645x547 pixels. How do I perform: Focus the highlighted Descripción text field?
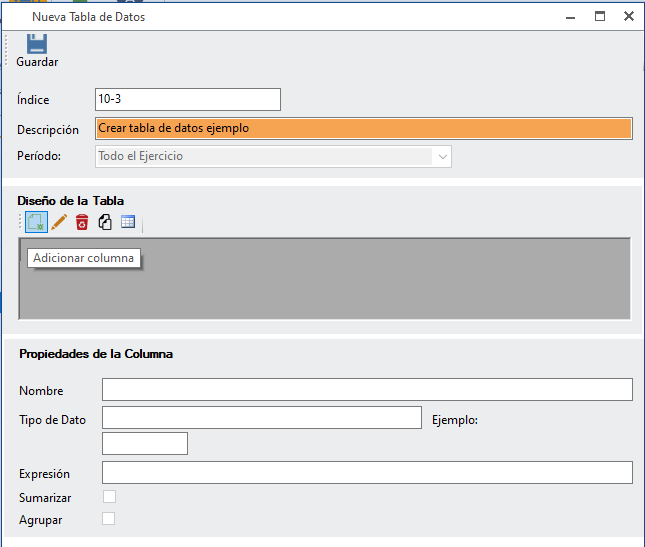pyautogui.click(x=364, y=128)
